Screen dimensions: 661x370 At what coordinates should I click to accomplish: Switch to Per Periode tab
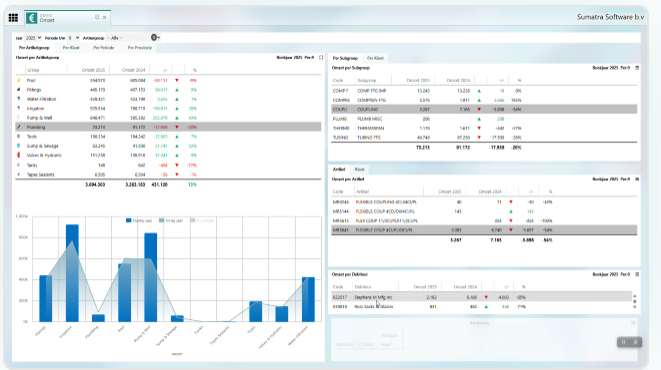[104, 48]
